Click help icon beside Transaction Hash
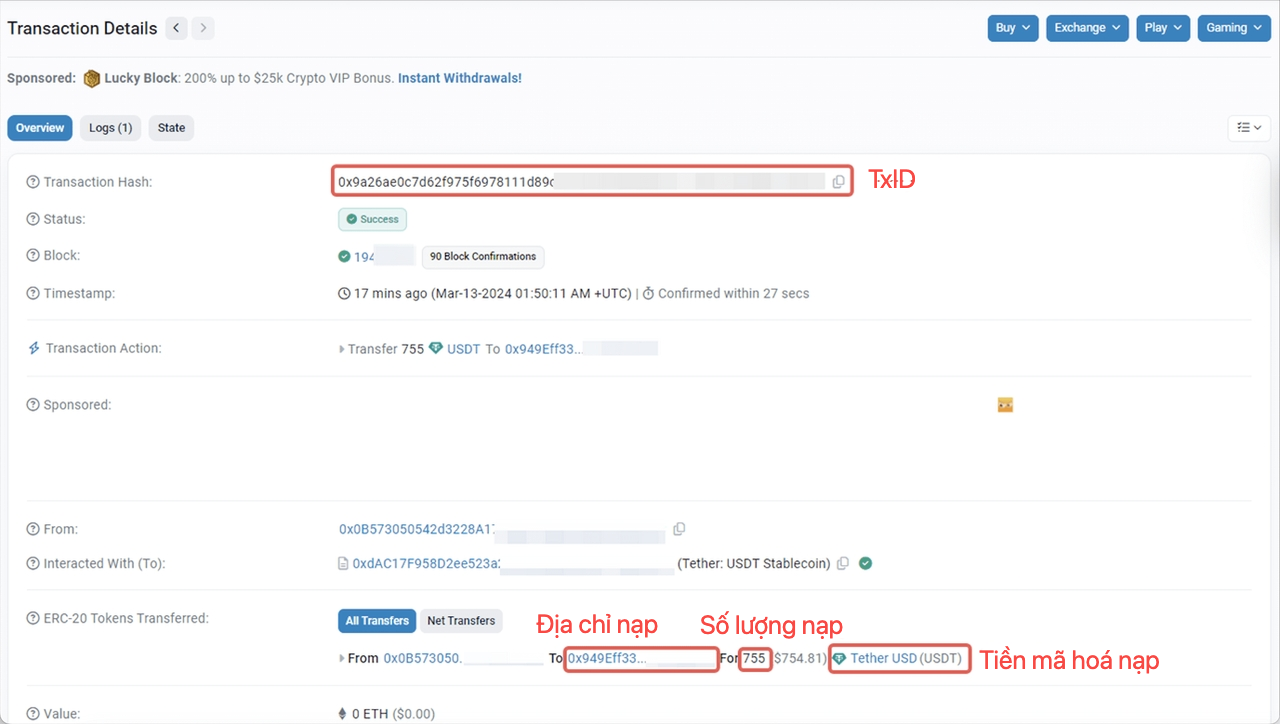 (33, 182)
